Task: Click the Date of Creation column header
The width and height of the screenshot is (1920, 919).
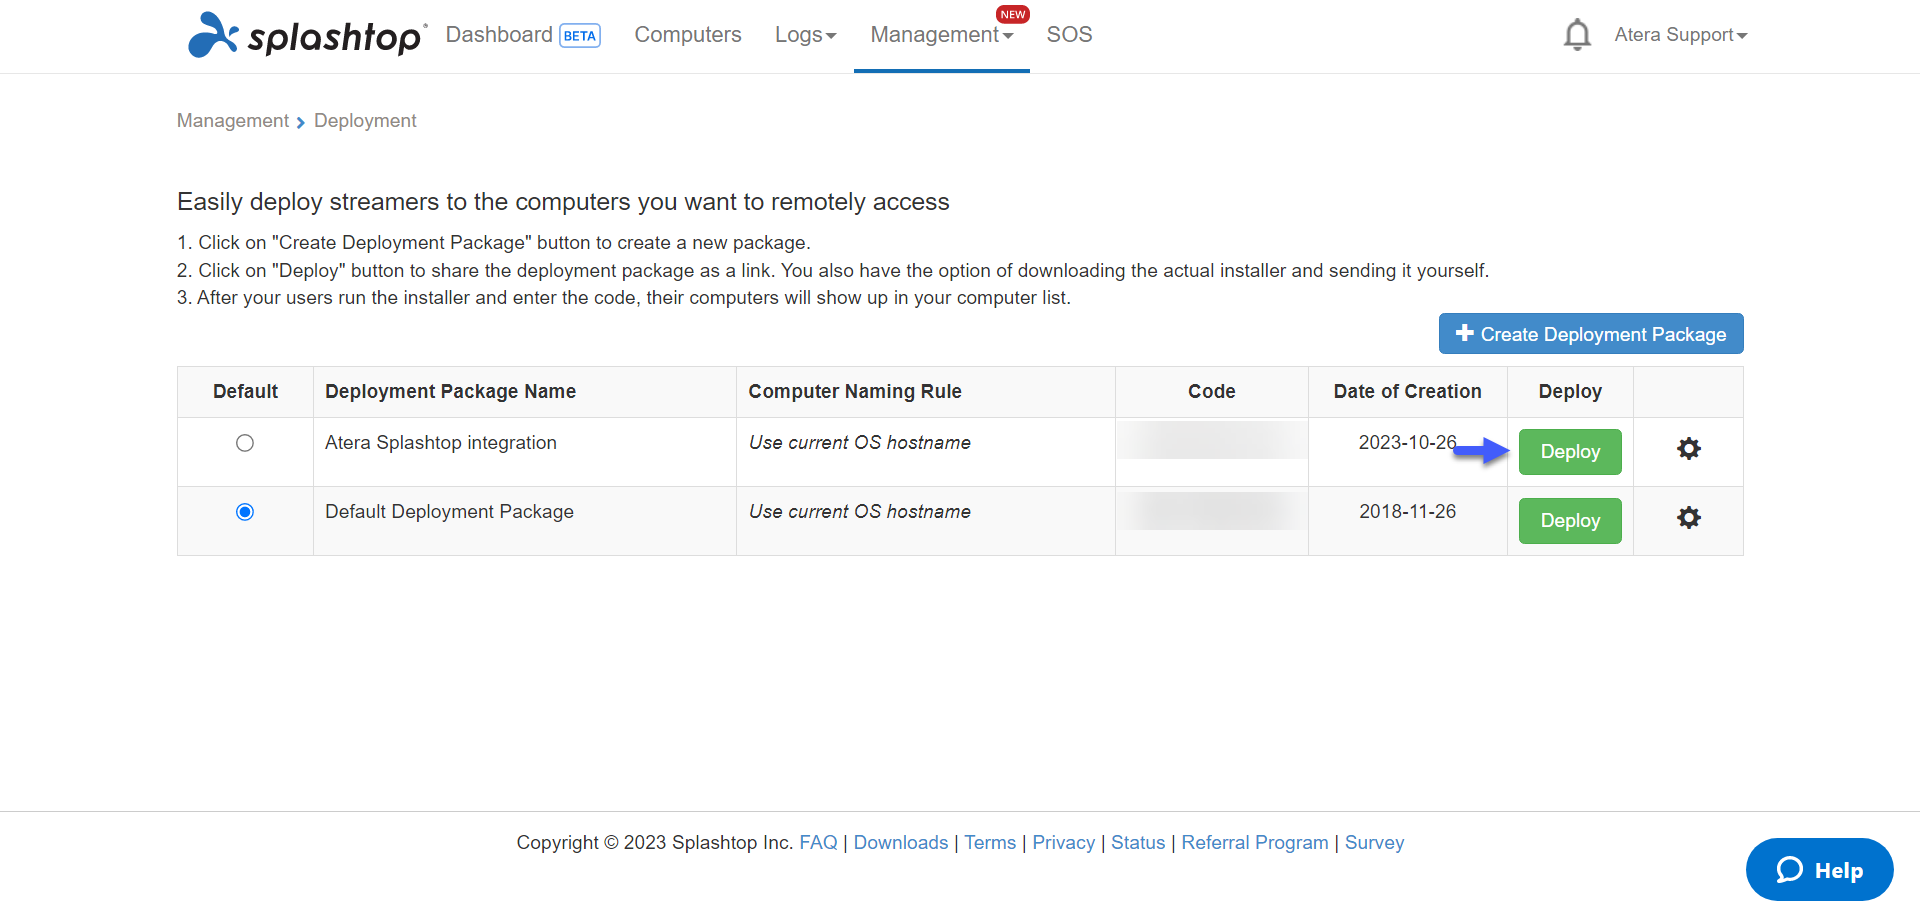Action: click(1407, 392)
